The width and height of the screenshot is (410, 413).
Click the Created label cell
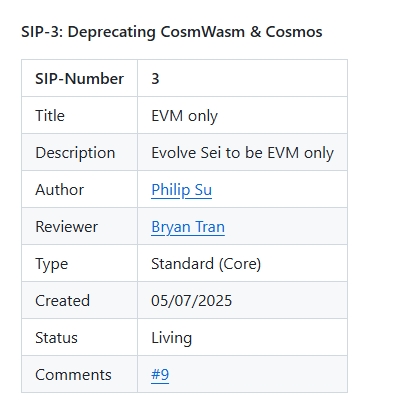coord(80,300)
